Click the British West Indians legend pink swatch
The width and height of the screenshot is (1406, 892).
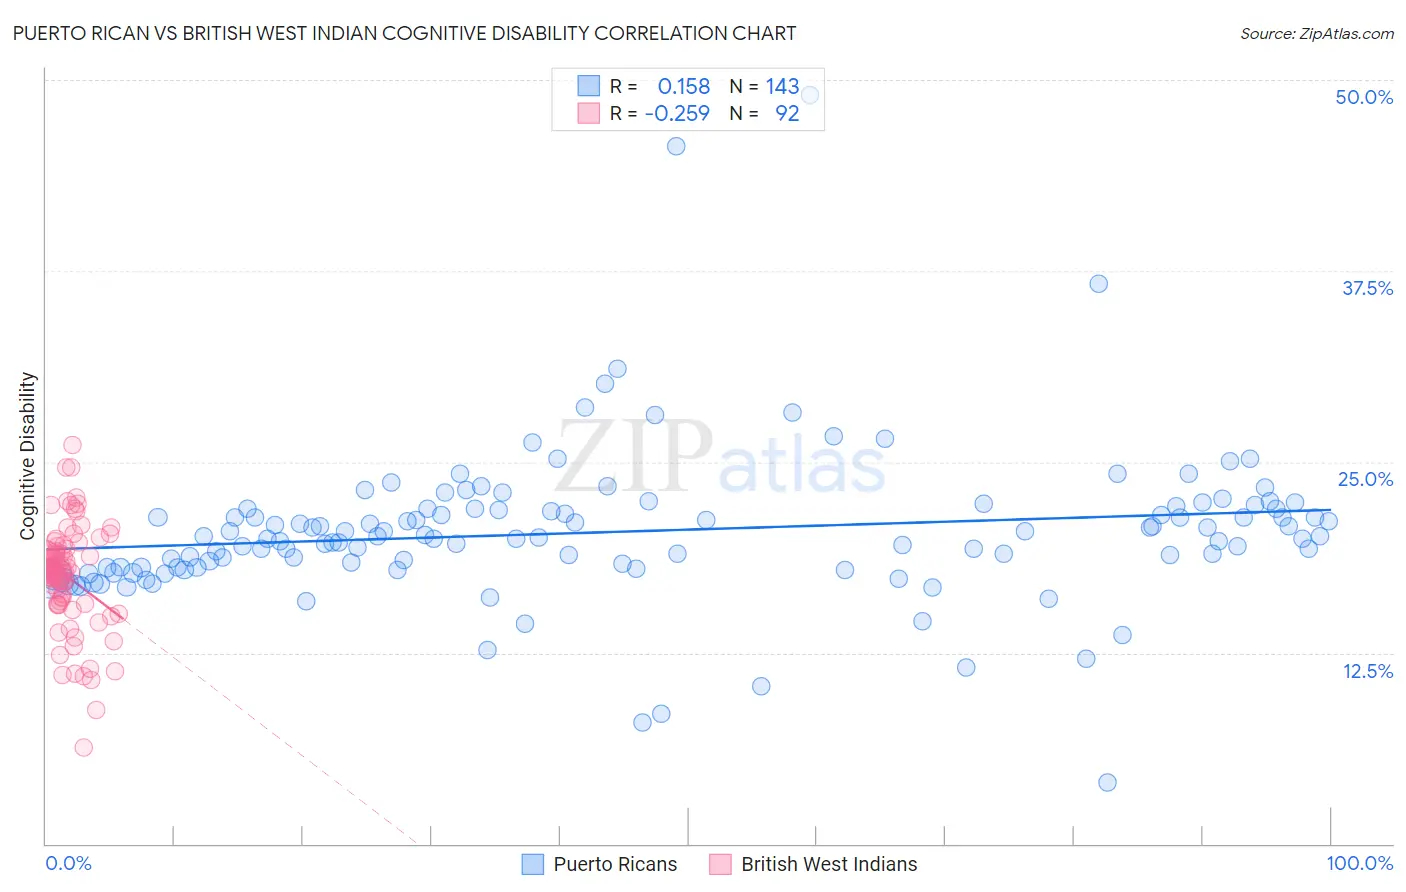pyautogui.click(x=720, y=864)
